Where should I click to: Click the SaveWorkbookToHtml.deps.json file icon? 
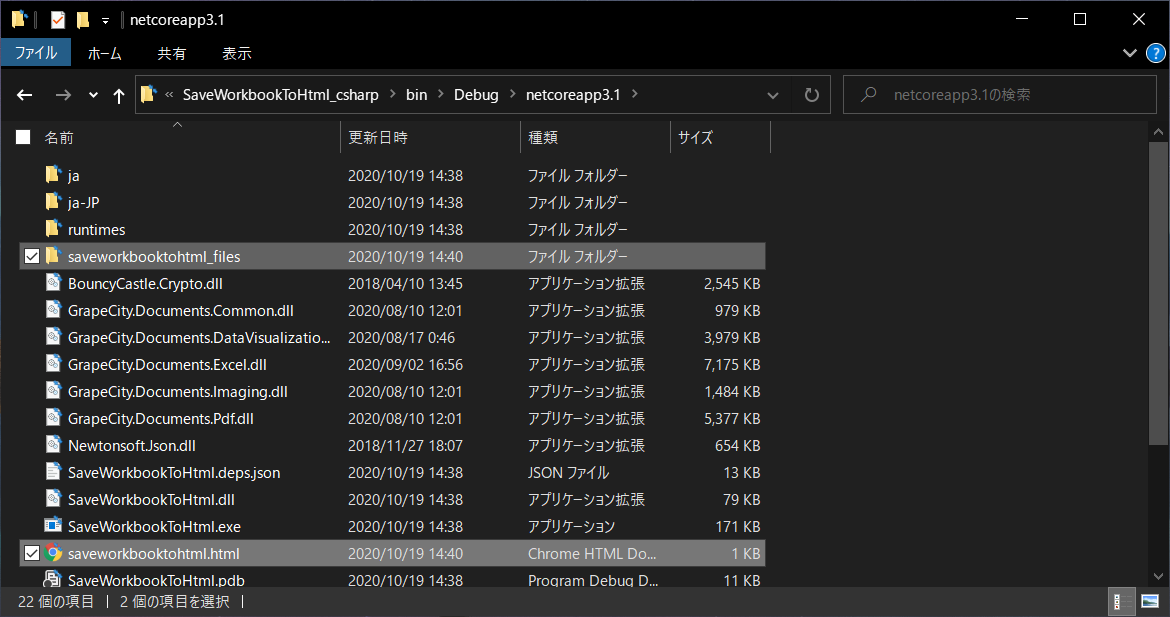pyautogui.click(x=53, y=472)
